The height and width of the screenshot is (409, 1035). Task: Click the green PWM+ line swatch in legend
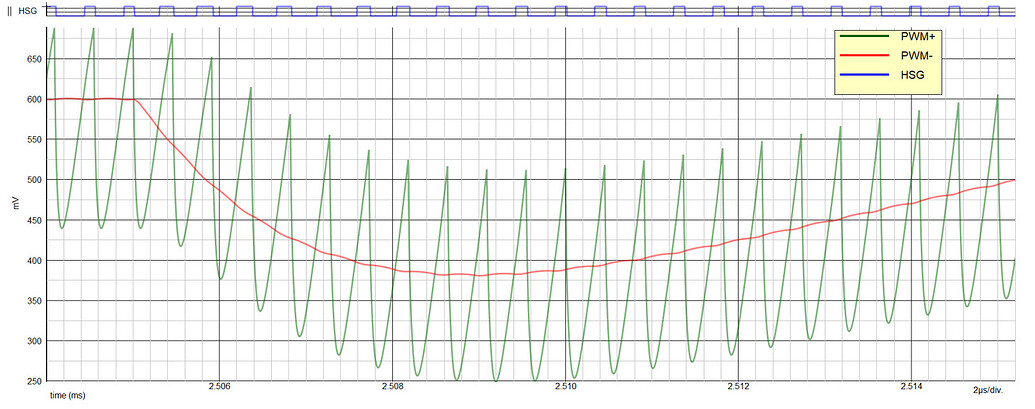point(865,36)
